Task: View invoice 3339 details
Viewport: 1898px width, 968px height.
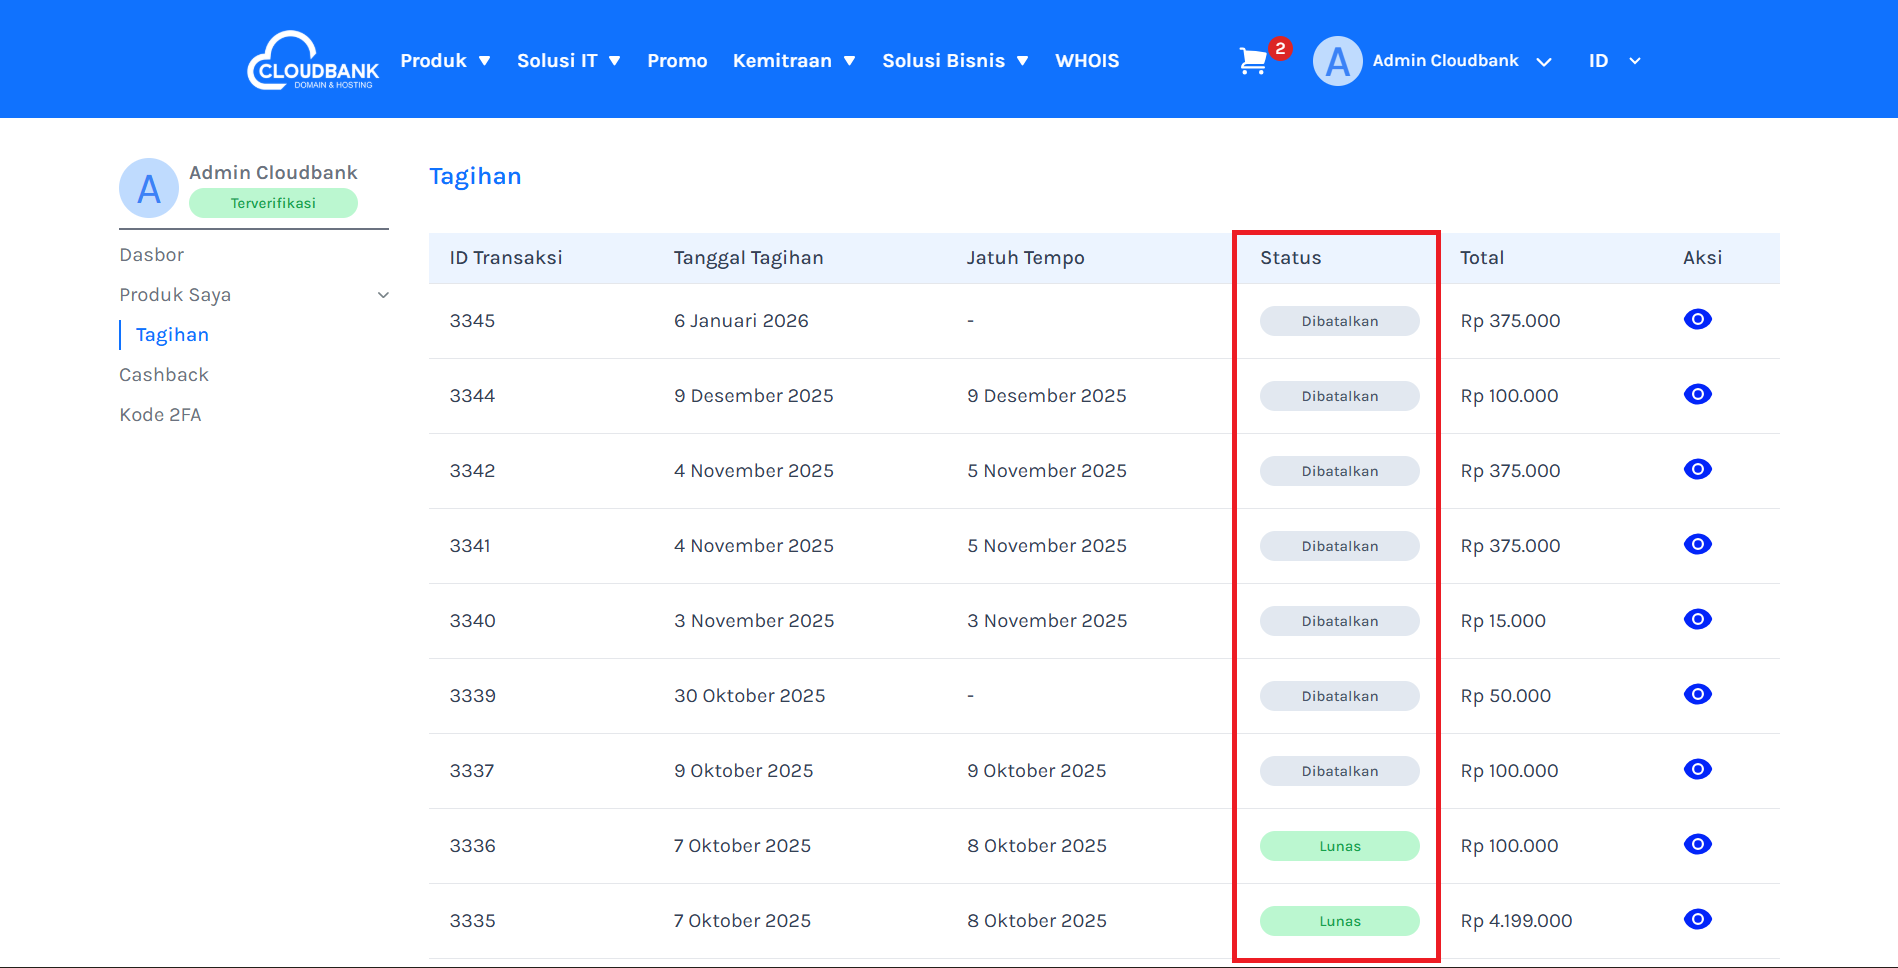Action: coord(1697,695)
